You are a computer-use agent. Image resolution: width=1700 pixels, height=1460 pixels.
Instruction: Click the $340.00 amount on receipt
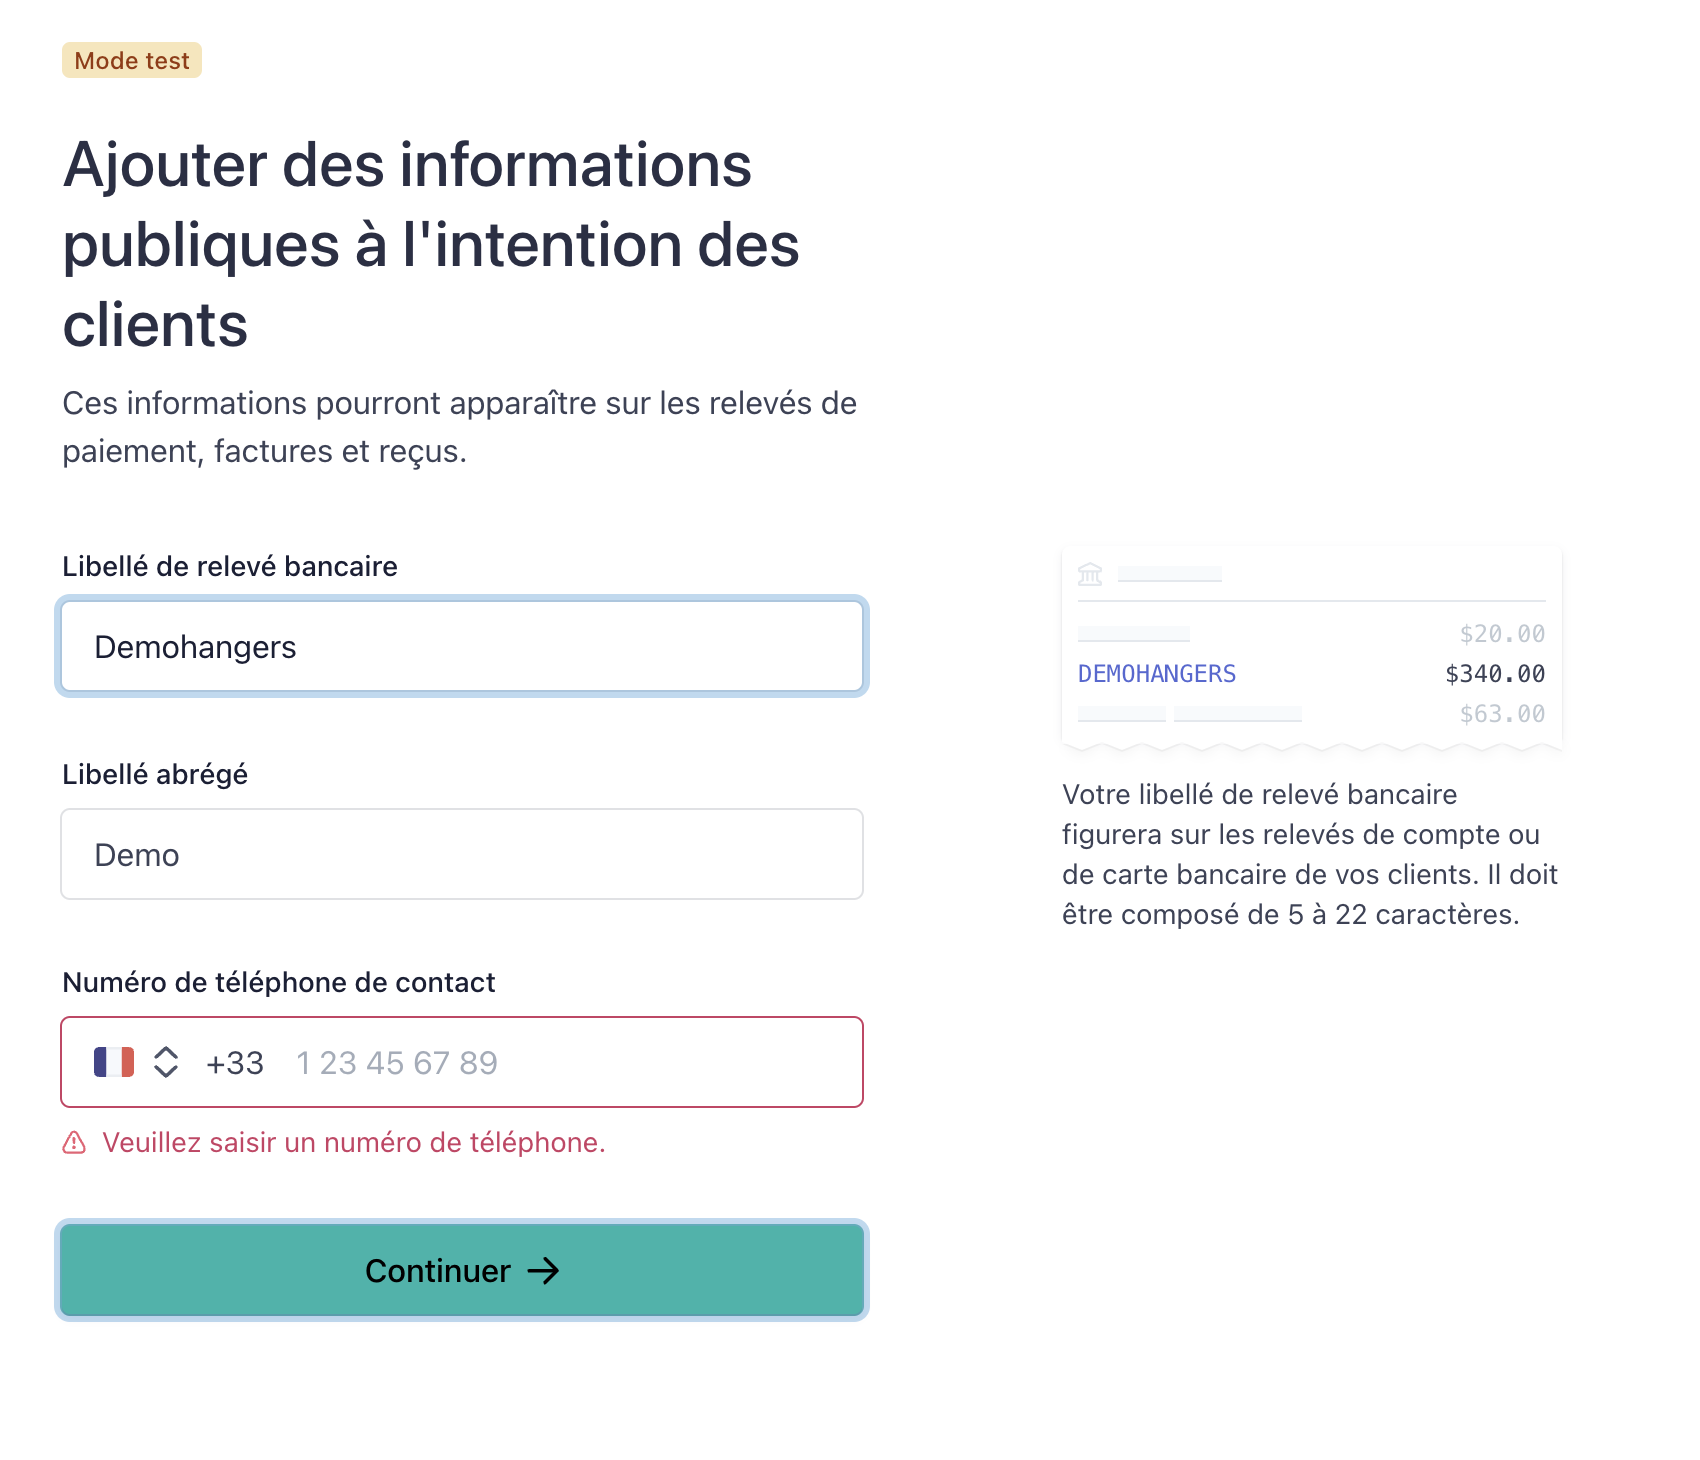coord(1495,674)
